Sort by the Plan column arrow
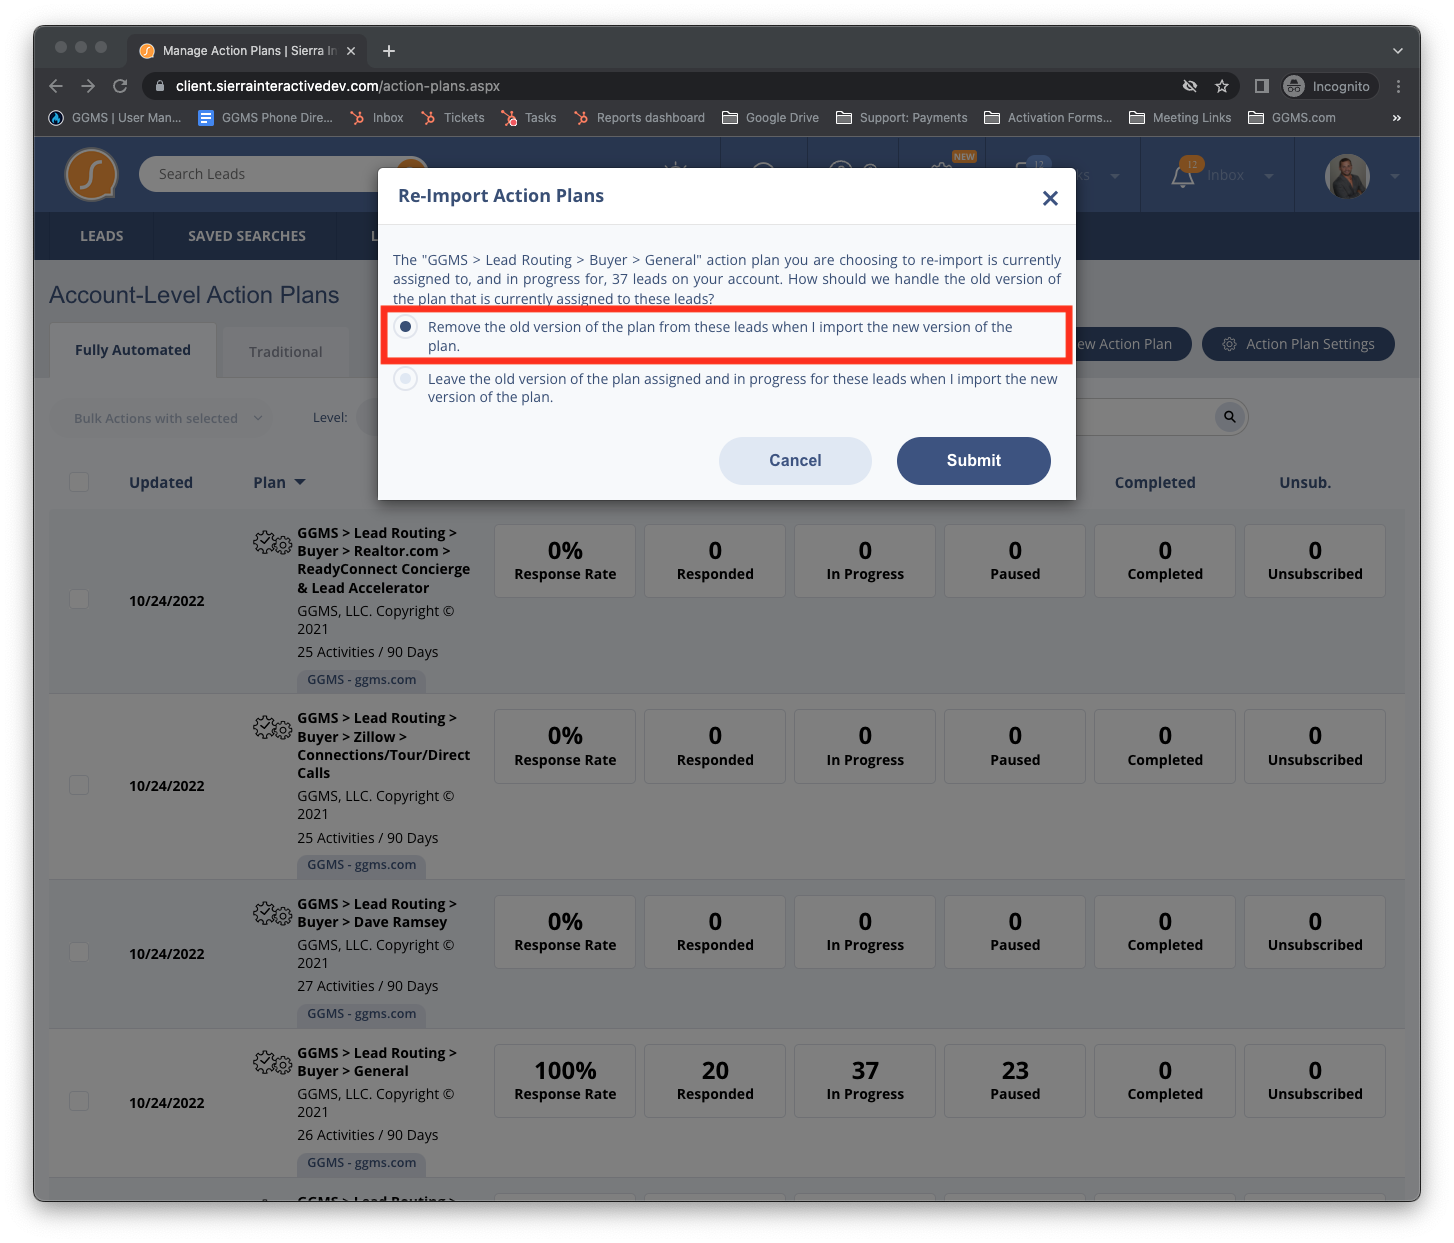Image resolution: width=1454 pixels, height=1243 pixels. point(300,482)
